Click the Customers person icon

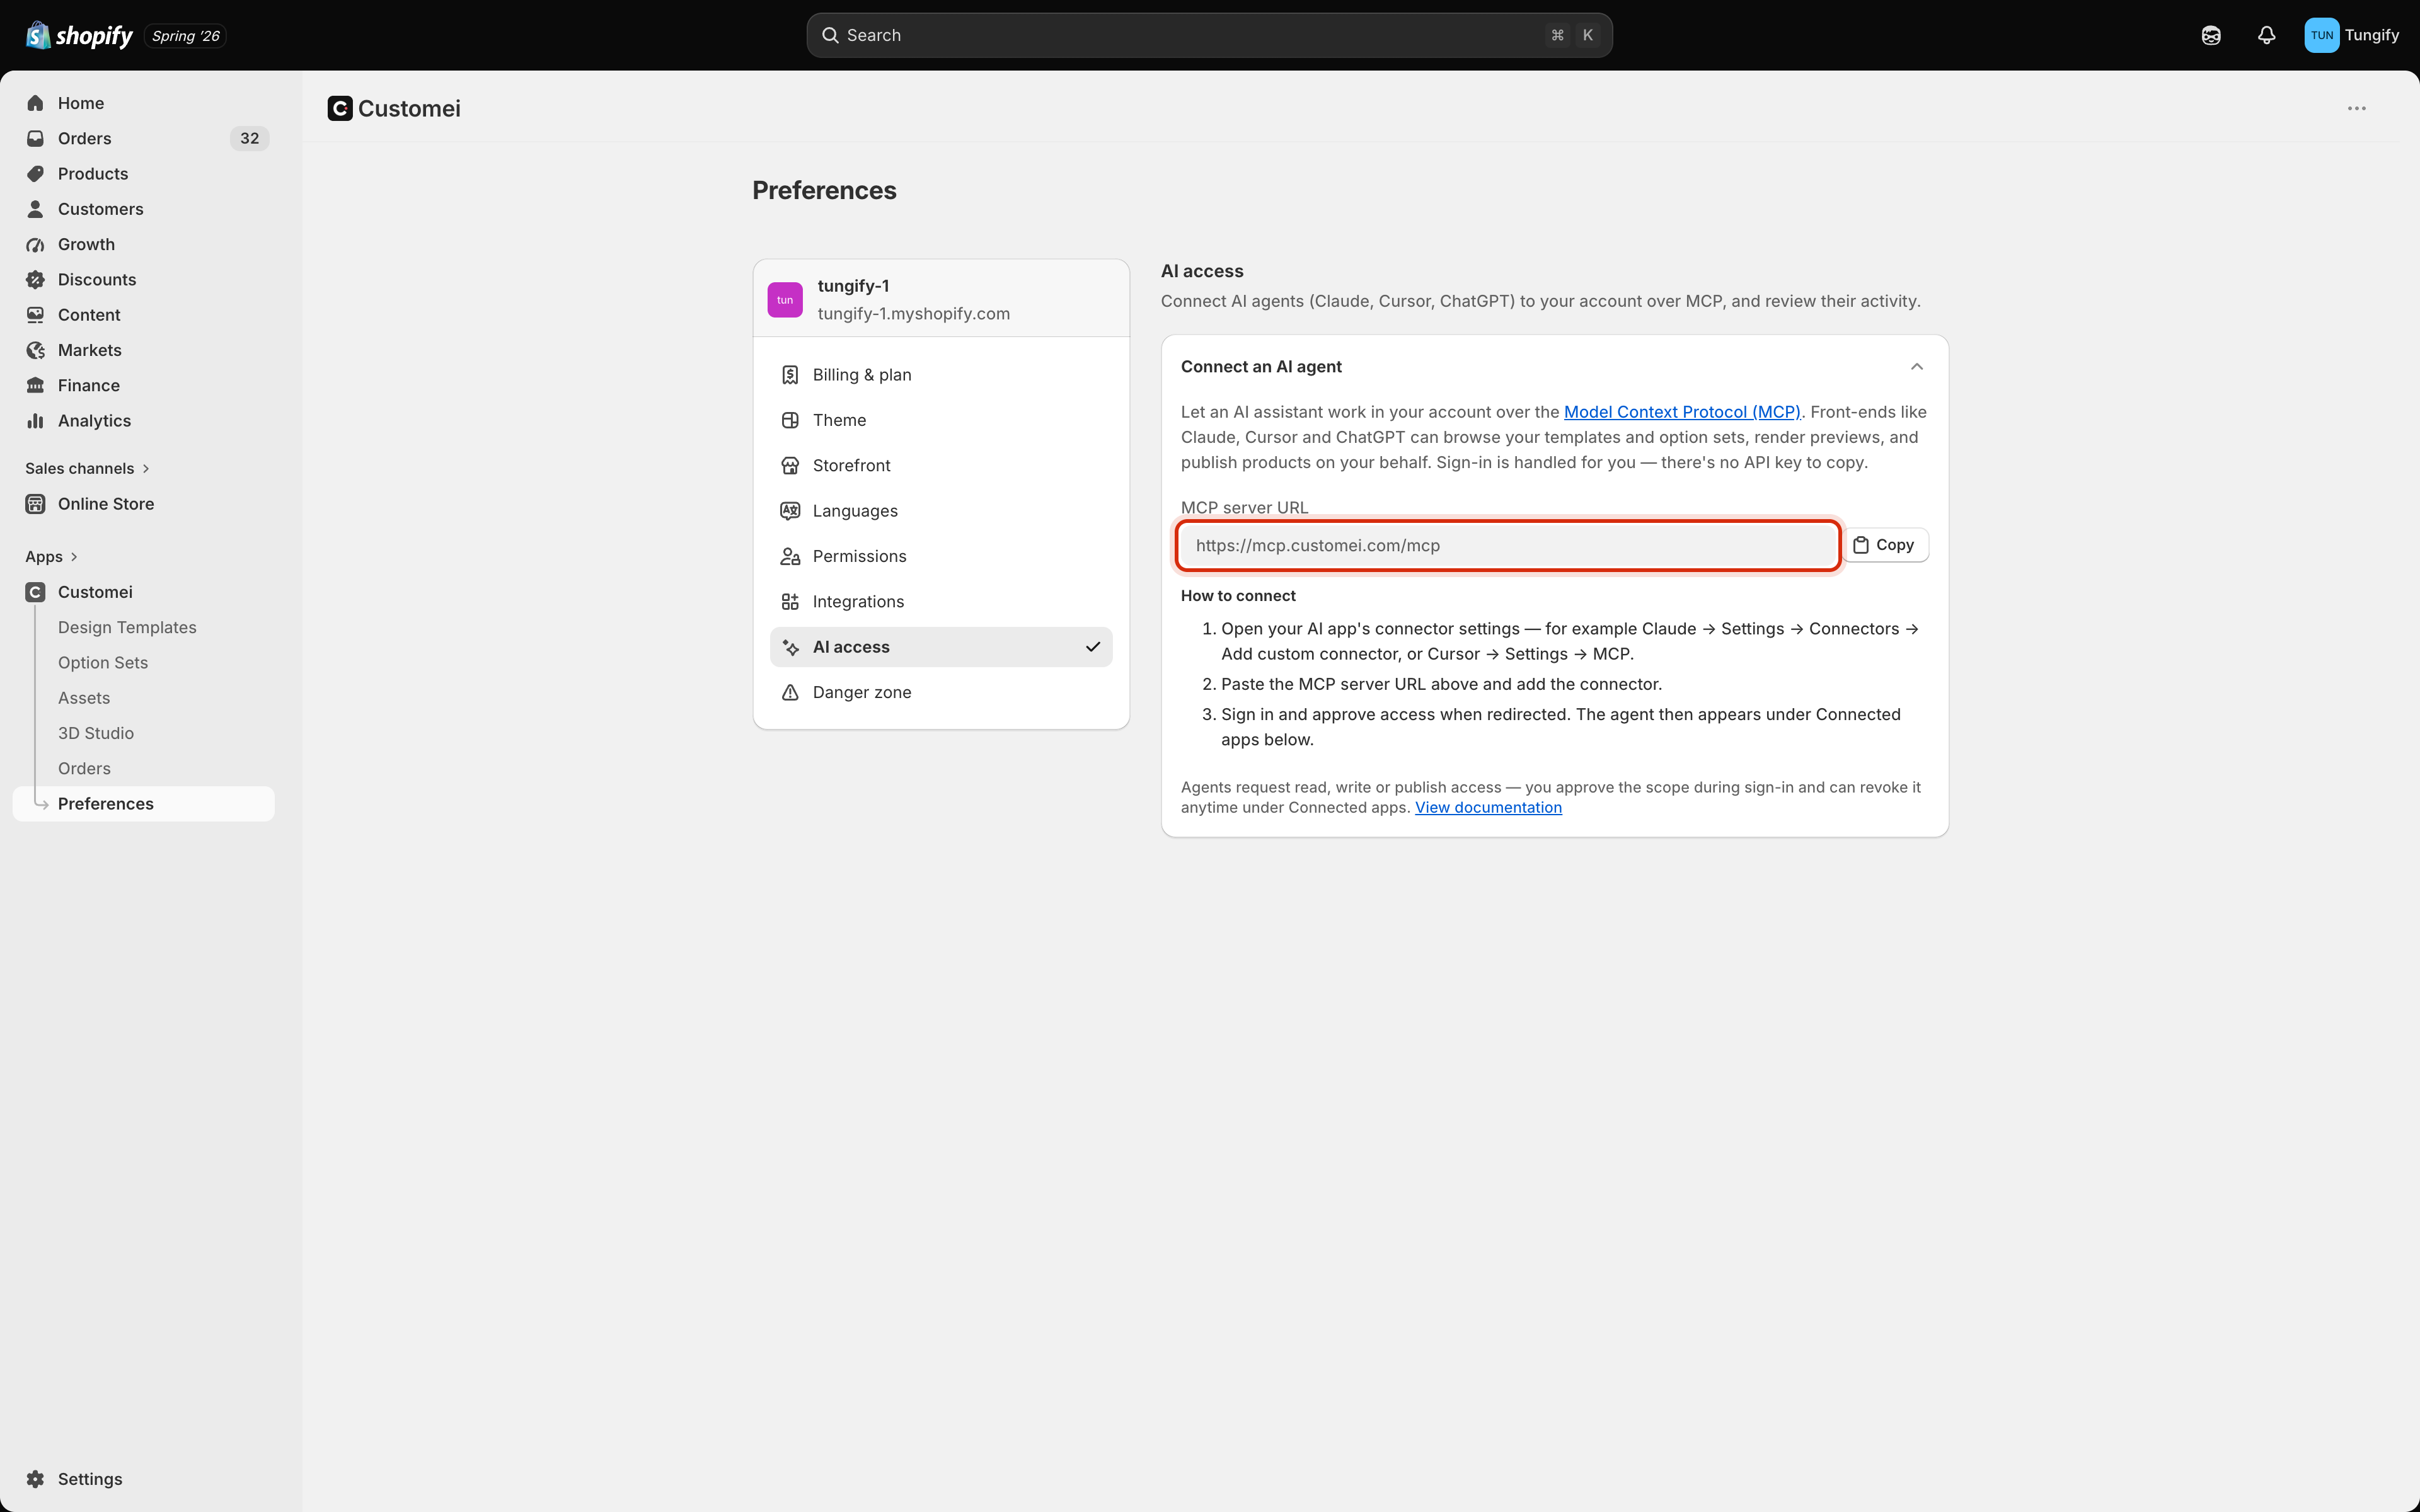point(36,209)
